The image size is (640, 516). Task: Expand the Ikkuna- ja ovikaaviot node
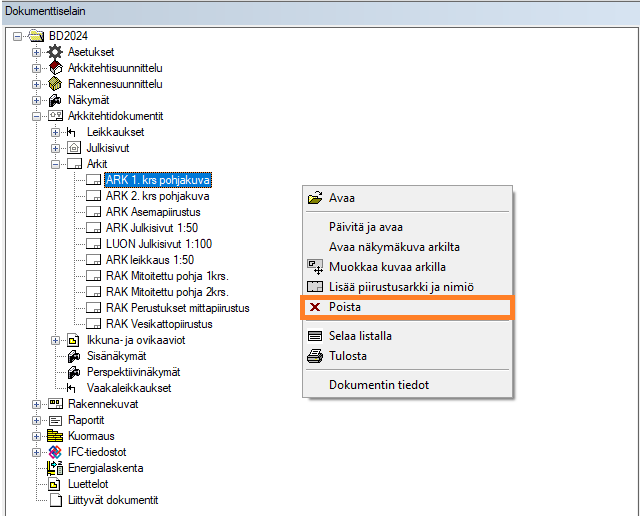click(56, 340)
